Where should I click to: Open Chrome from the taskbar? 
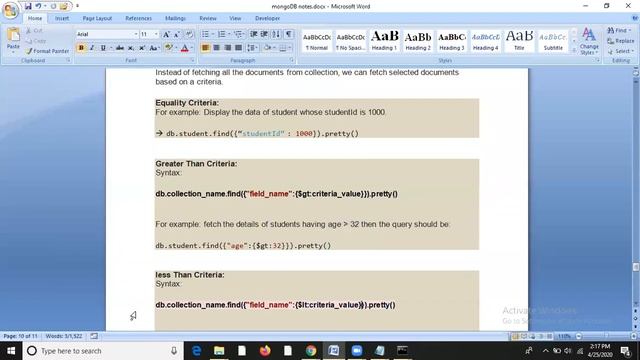click(x=311, y=351)
